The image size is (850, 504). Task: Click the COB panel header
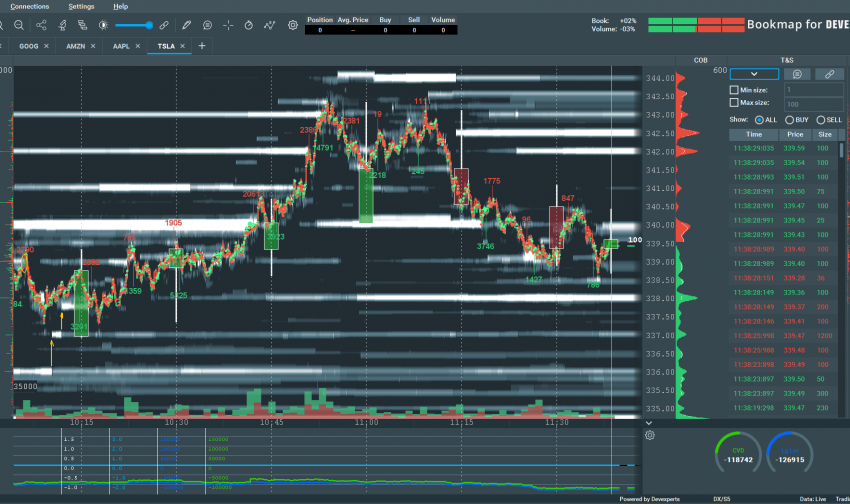pos(700,60)
